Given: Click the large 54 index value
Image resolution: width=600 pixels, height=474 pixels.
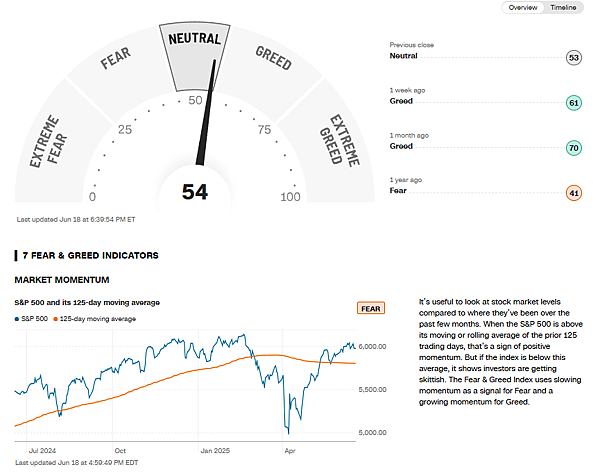Looking at the screenshot, I should (x=195, y=192).
